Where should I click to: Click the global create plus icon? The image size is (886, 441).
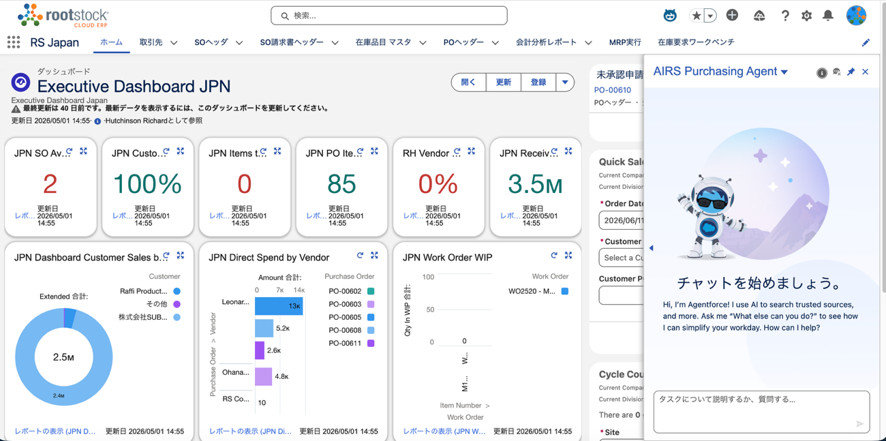(732, 15)
